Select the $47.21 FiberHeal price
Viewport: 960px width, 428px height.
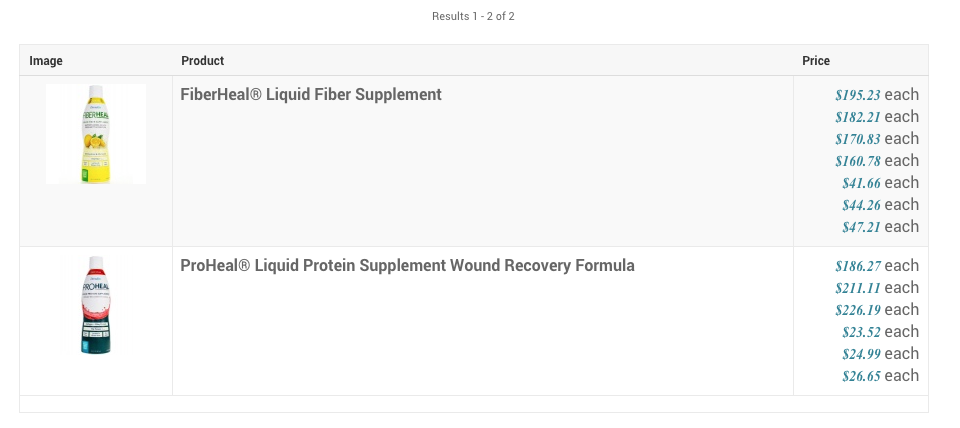tap(861, 227)
